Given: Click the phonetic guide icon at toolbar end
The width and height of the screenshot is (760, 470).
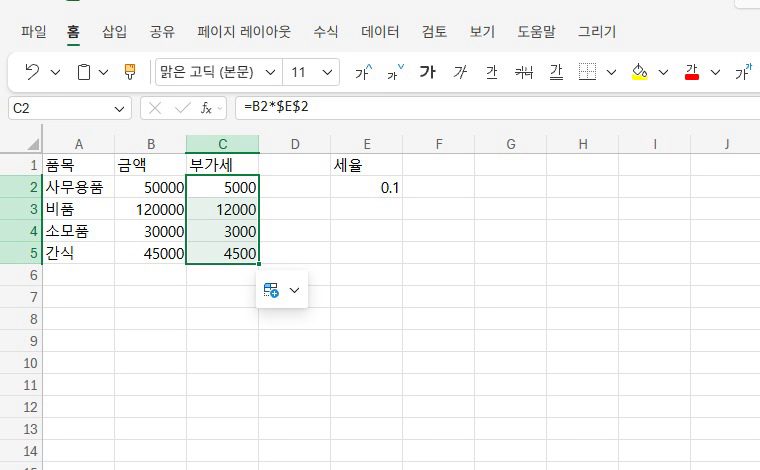Looking at the screenshot, I should (x=743, y=72).
